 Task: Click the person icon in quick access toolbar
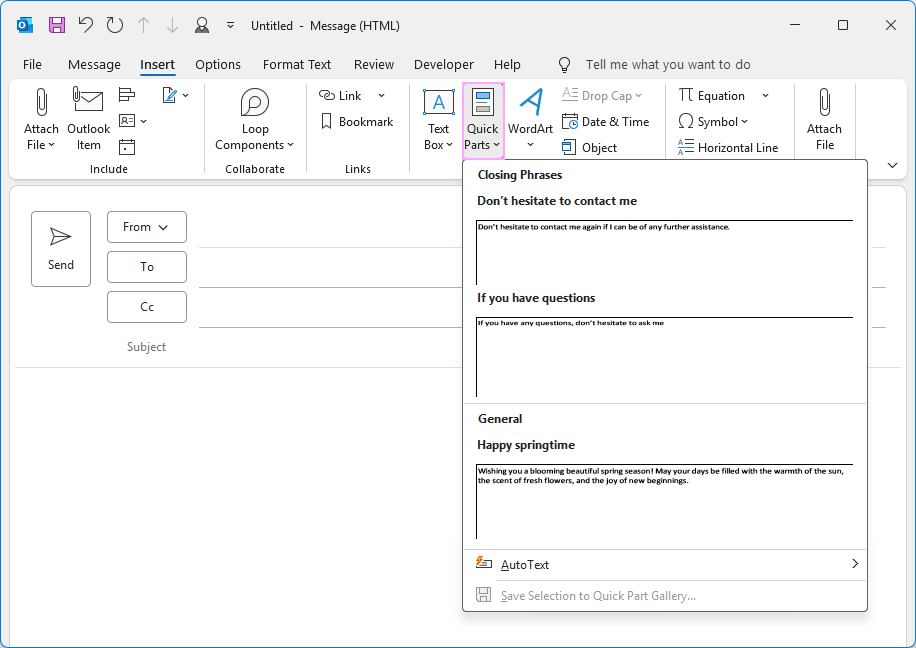coord(202,25)
